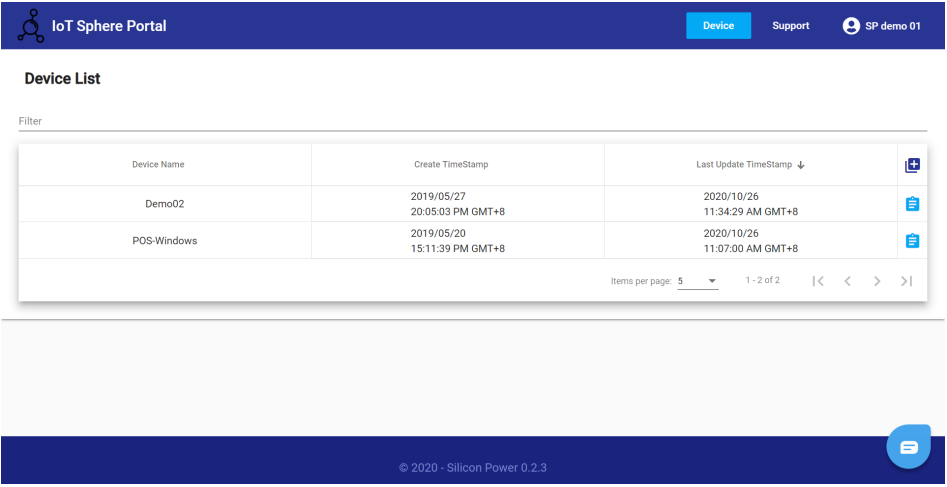The width and height of the screenshot is (947, 487).
Task: Go to the first page of results
Action: coord(818,281)
